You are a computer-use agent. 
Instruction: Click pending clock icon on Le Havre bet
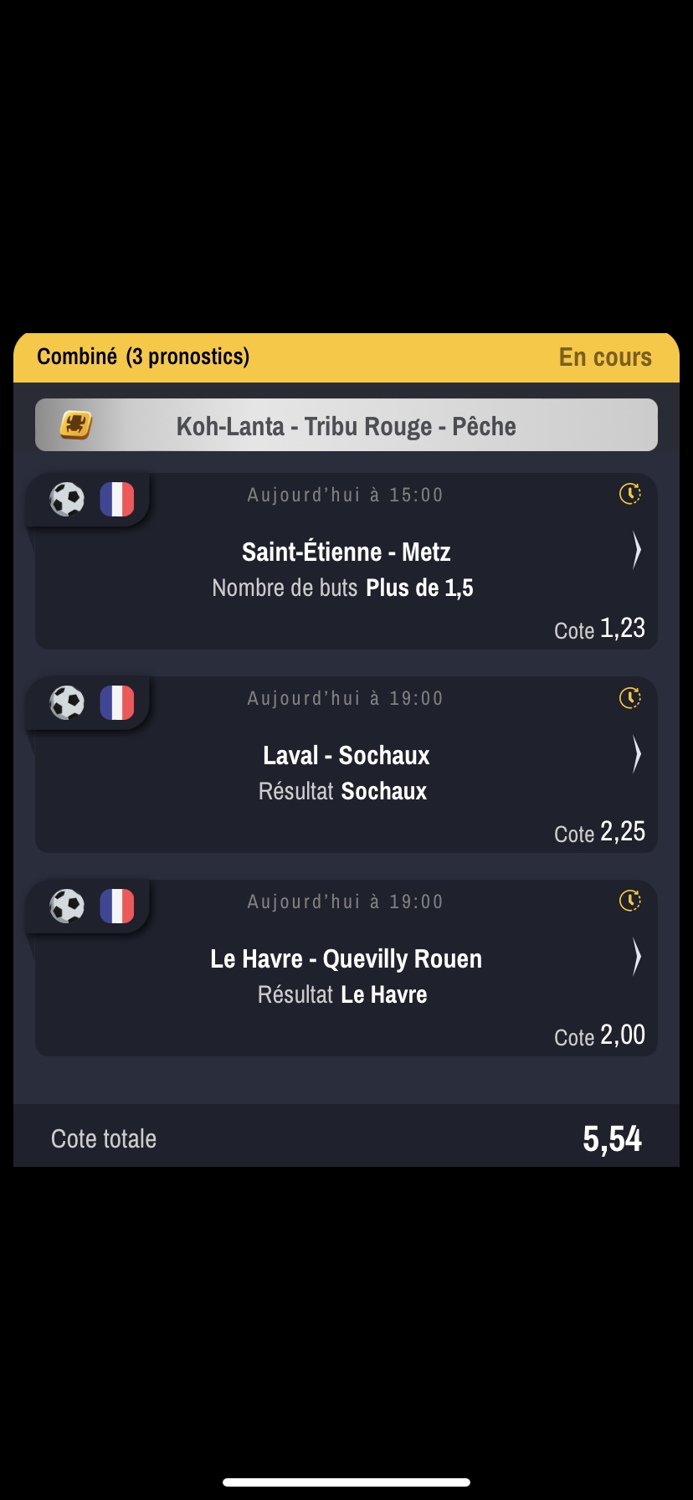[x=630, y=901]
